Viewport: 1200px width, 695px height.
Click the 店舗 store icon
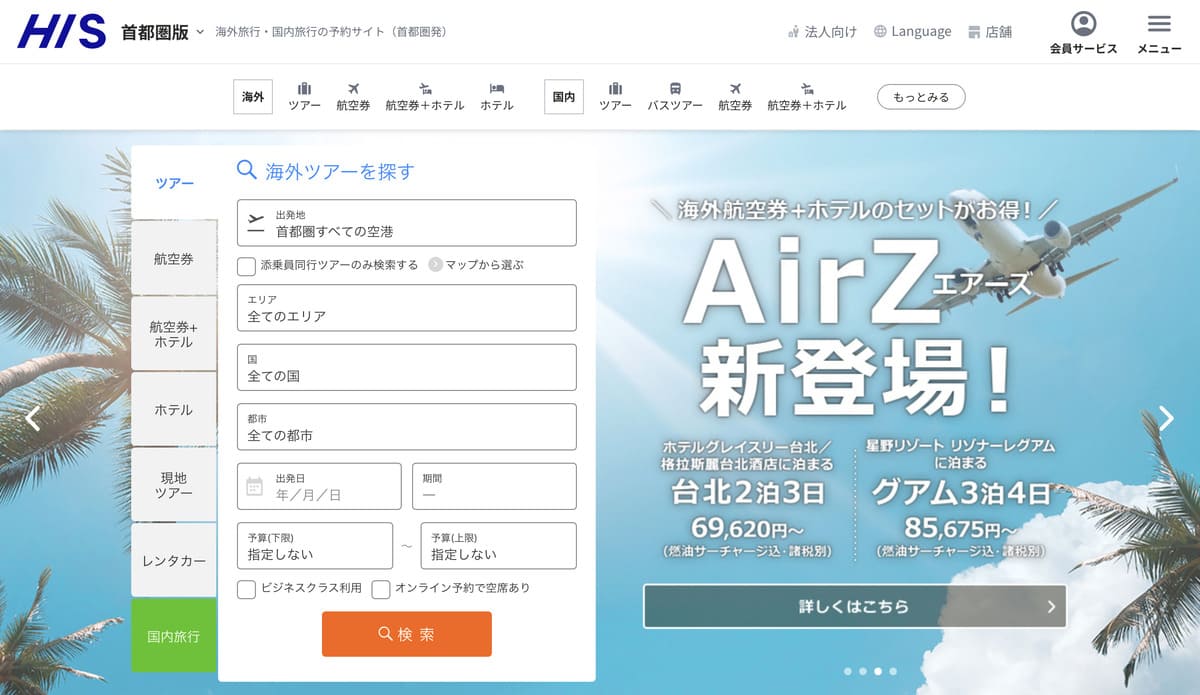[x=974, y=32]
